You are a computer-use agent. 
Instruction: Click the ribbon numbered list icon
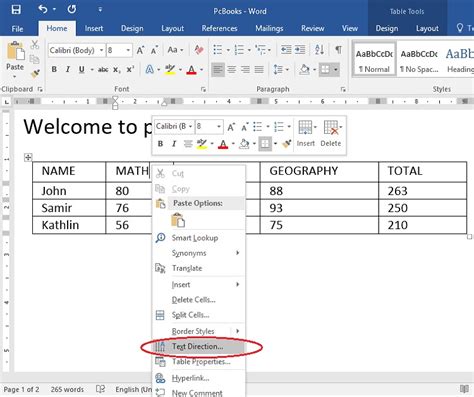(x=239, y=50)
